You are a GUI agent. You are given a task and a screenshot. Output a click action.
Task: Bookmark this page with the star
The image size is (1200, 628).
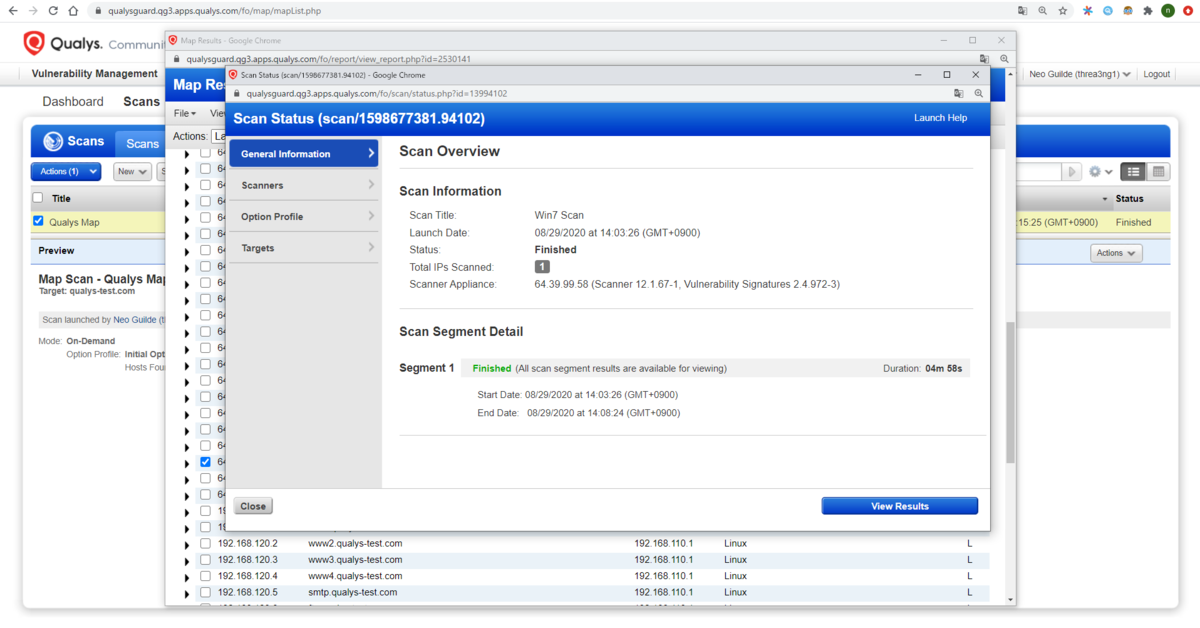click(1062, 11)
